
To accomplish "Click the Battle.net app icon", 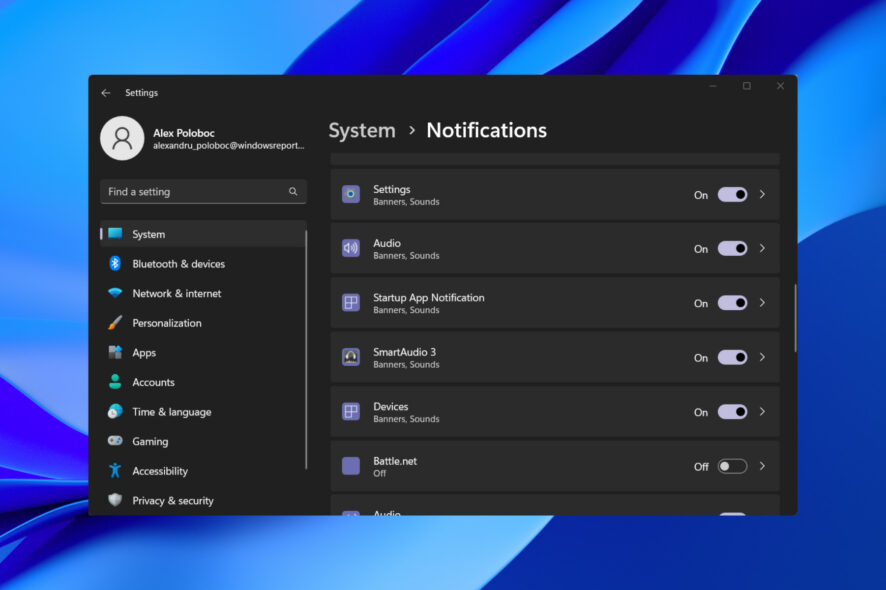I will pos(350,466).
